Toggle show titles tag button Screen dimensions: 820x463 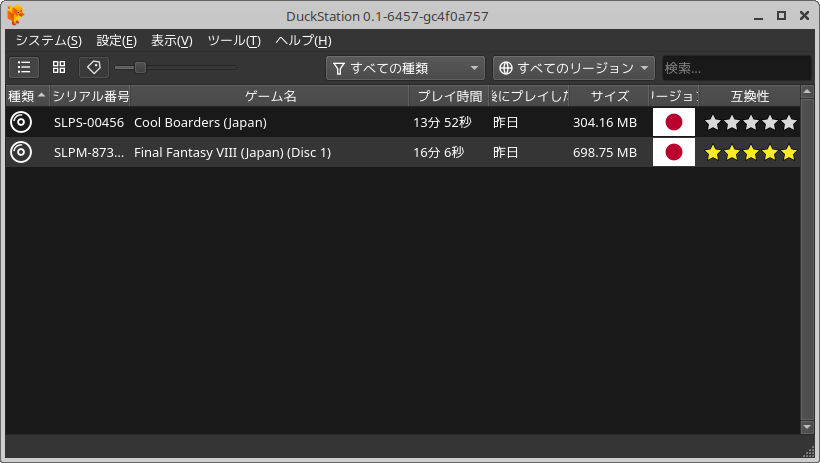(94, 67)
